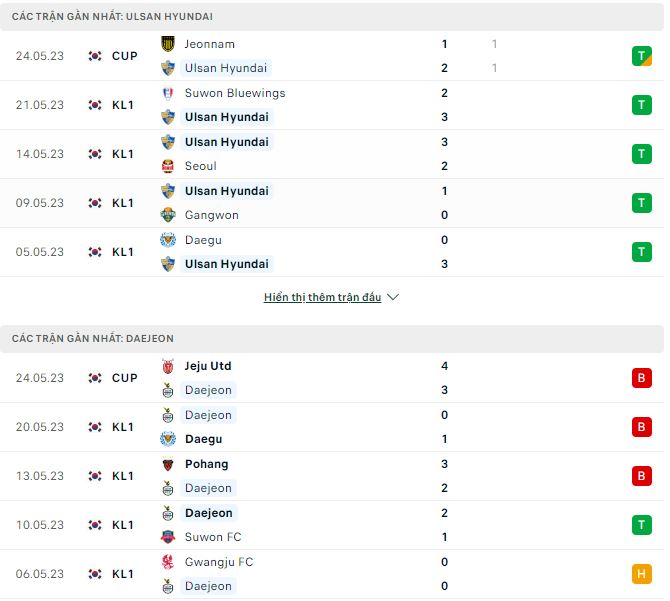Screen dimensions: 670x601
Task: Click the Seoul team crest icon
Action: pos(168,166)
